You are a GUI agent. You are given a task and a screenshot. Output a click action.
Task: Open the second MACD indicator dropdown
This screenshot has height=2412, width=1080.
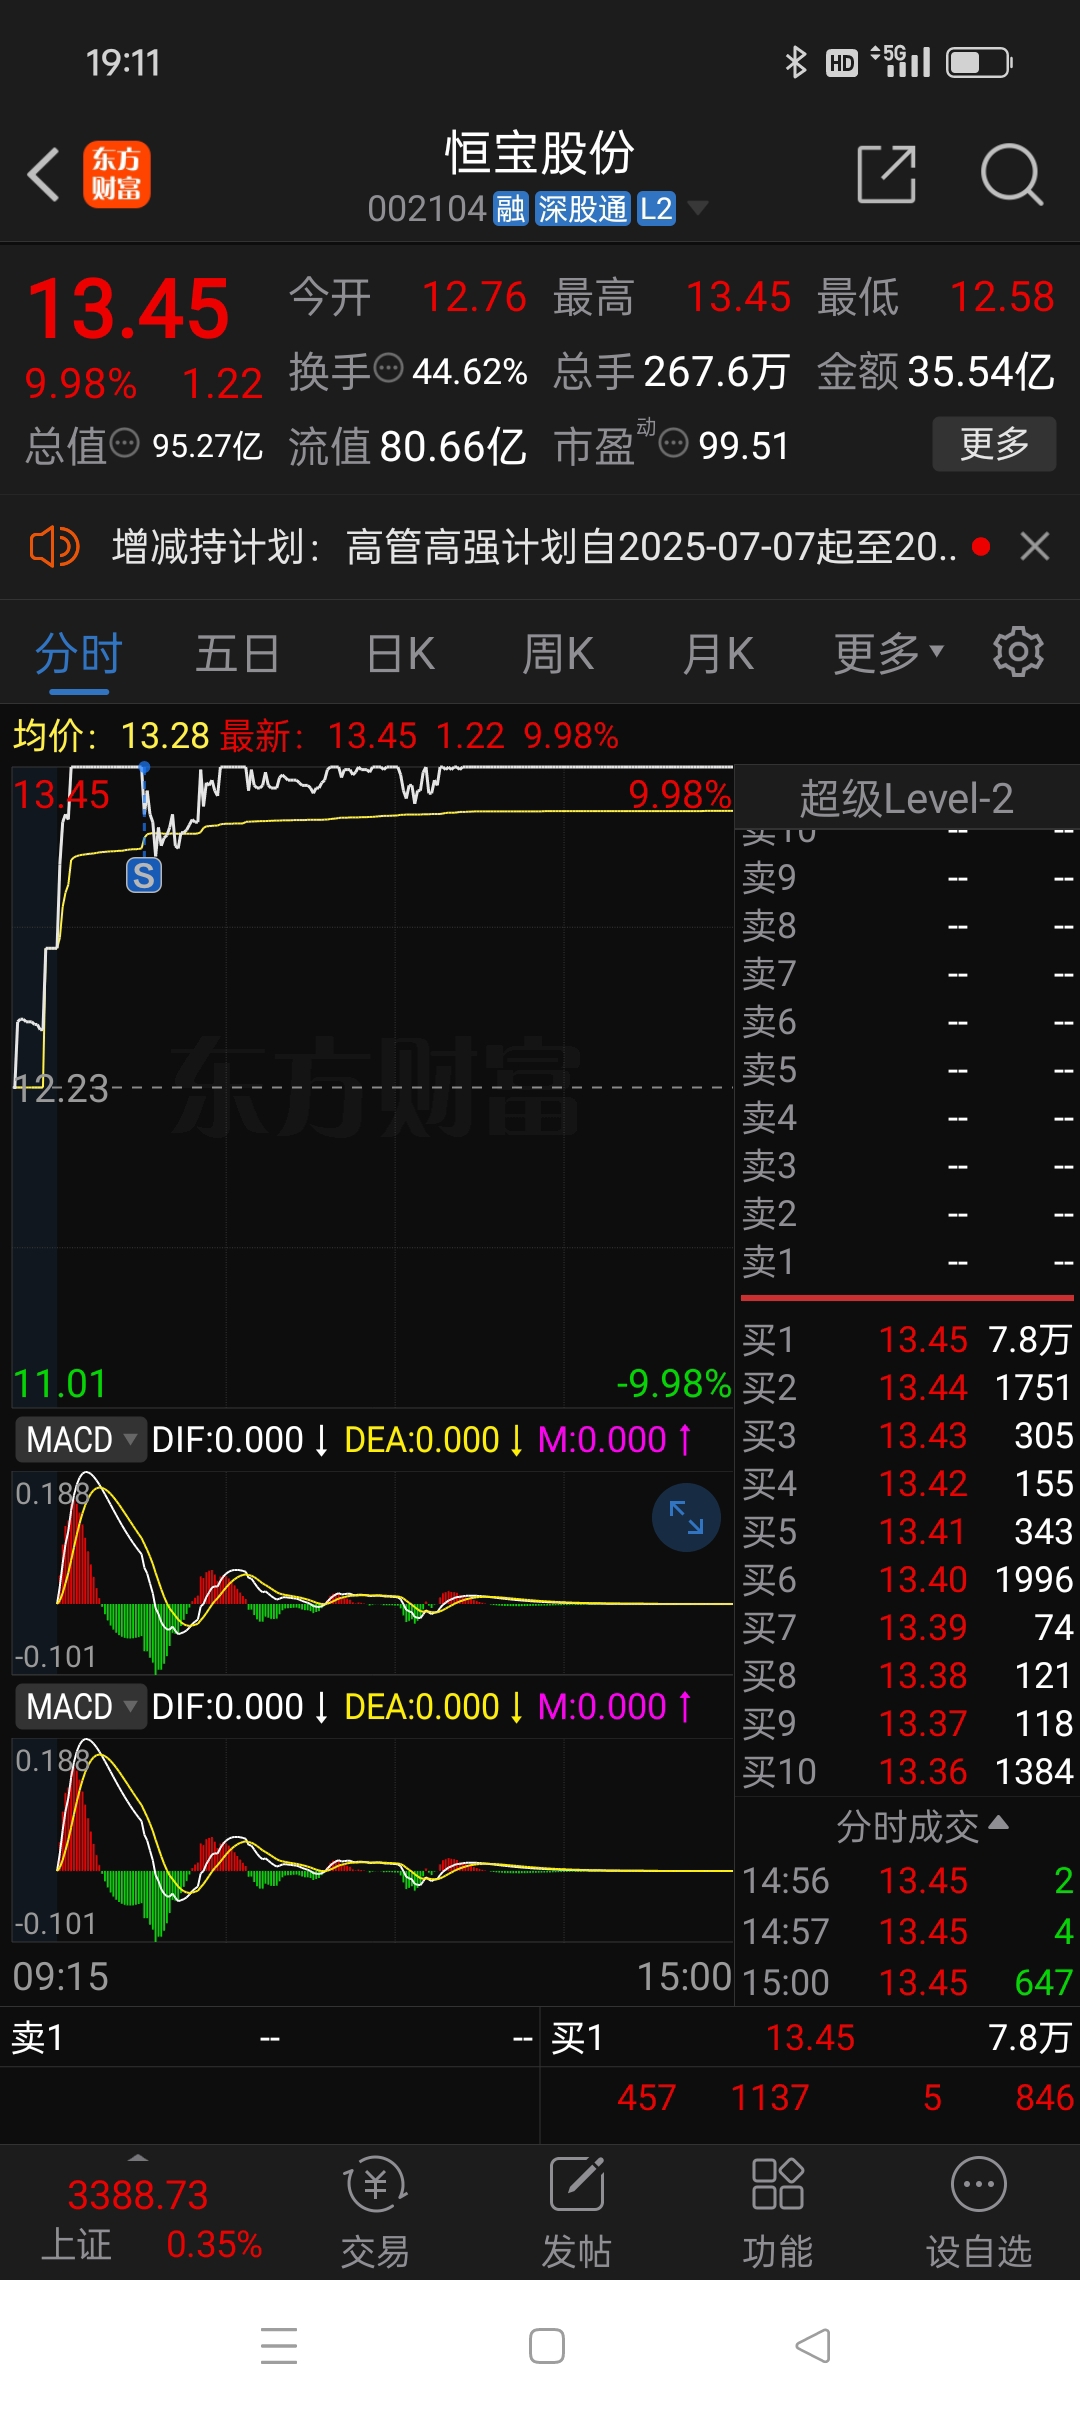pos(80,1706)
